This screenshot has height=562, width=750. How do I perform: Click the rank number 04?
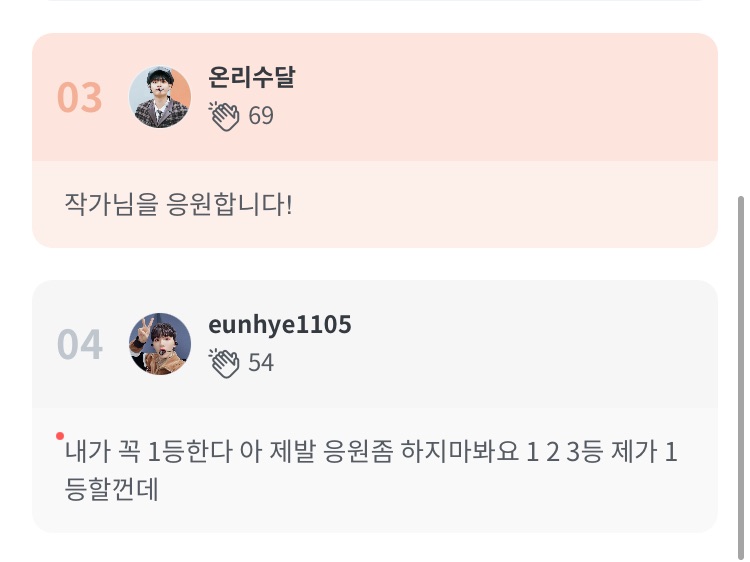coord(80,345)
